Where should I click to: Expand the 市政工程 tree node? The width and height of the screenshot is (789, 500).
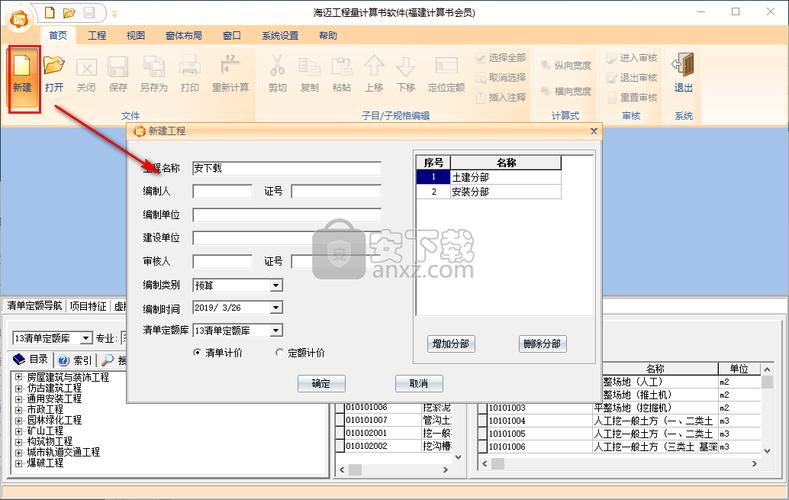(19, 409)
